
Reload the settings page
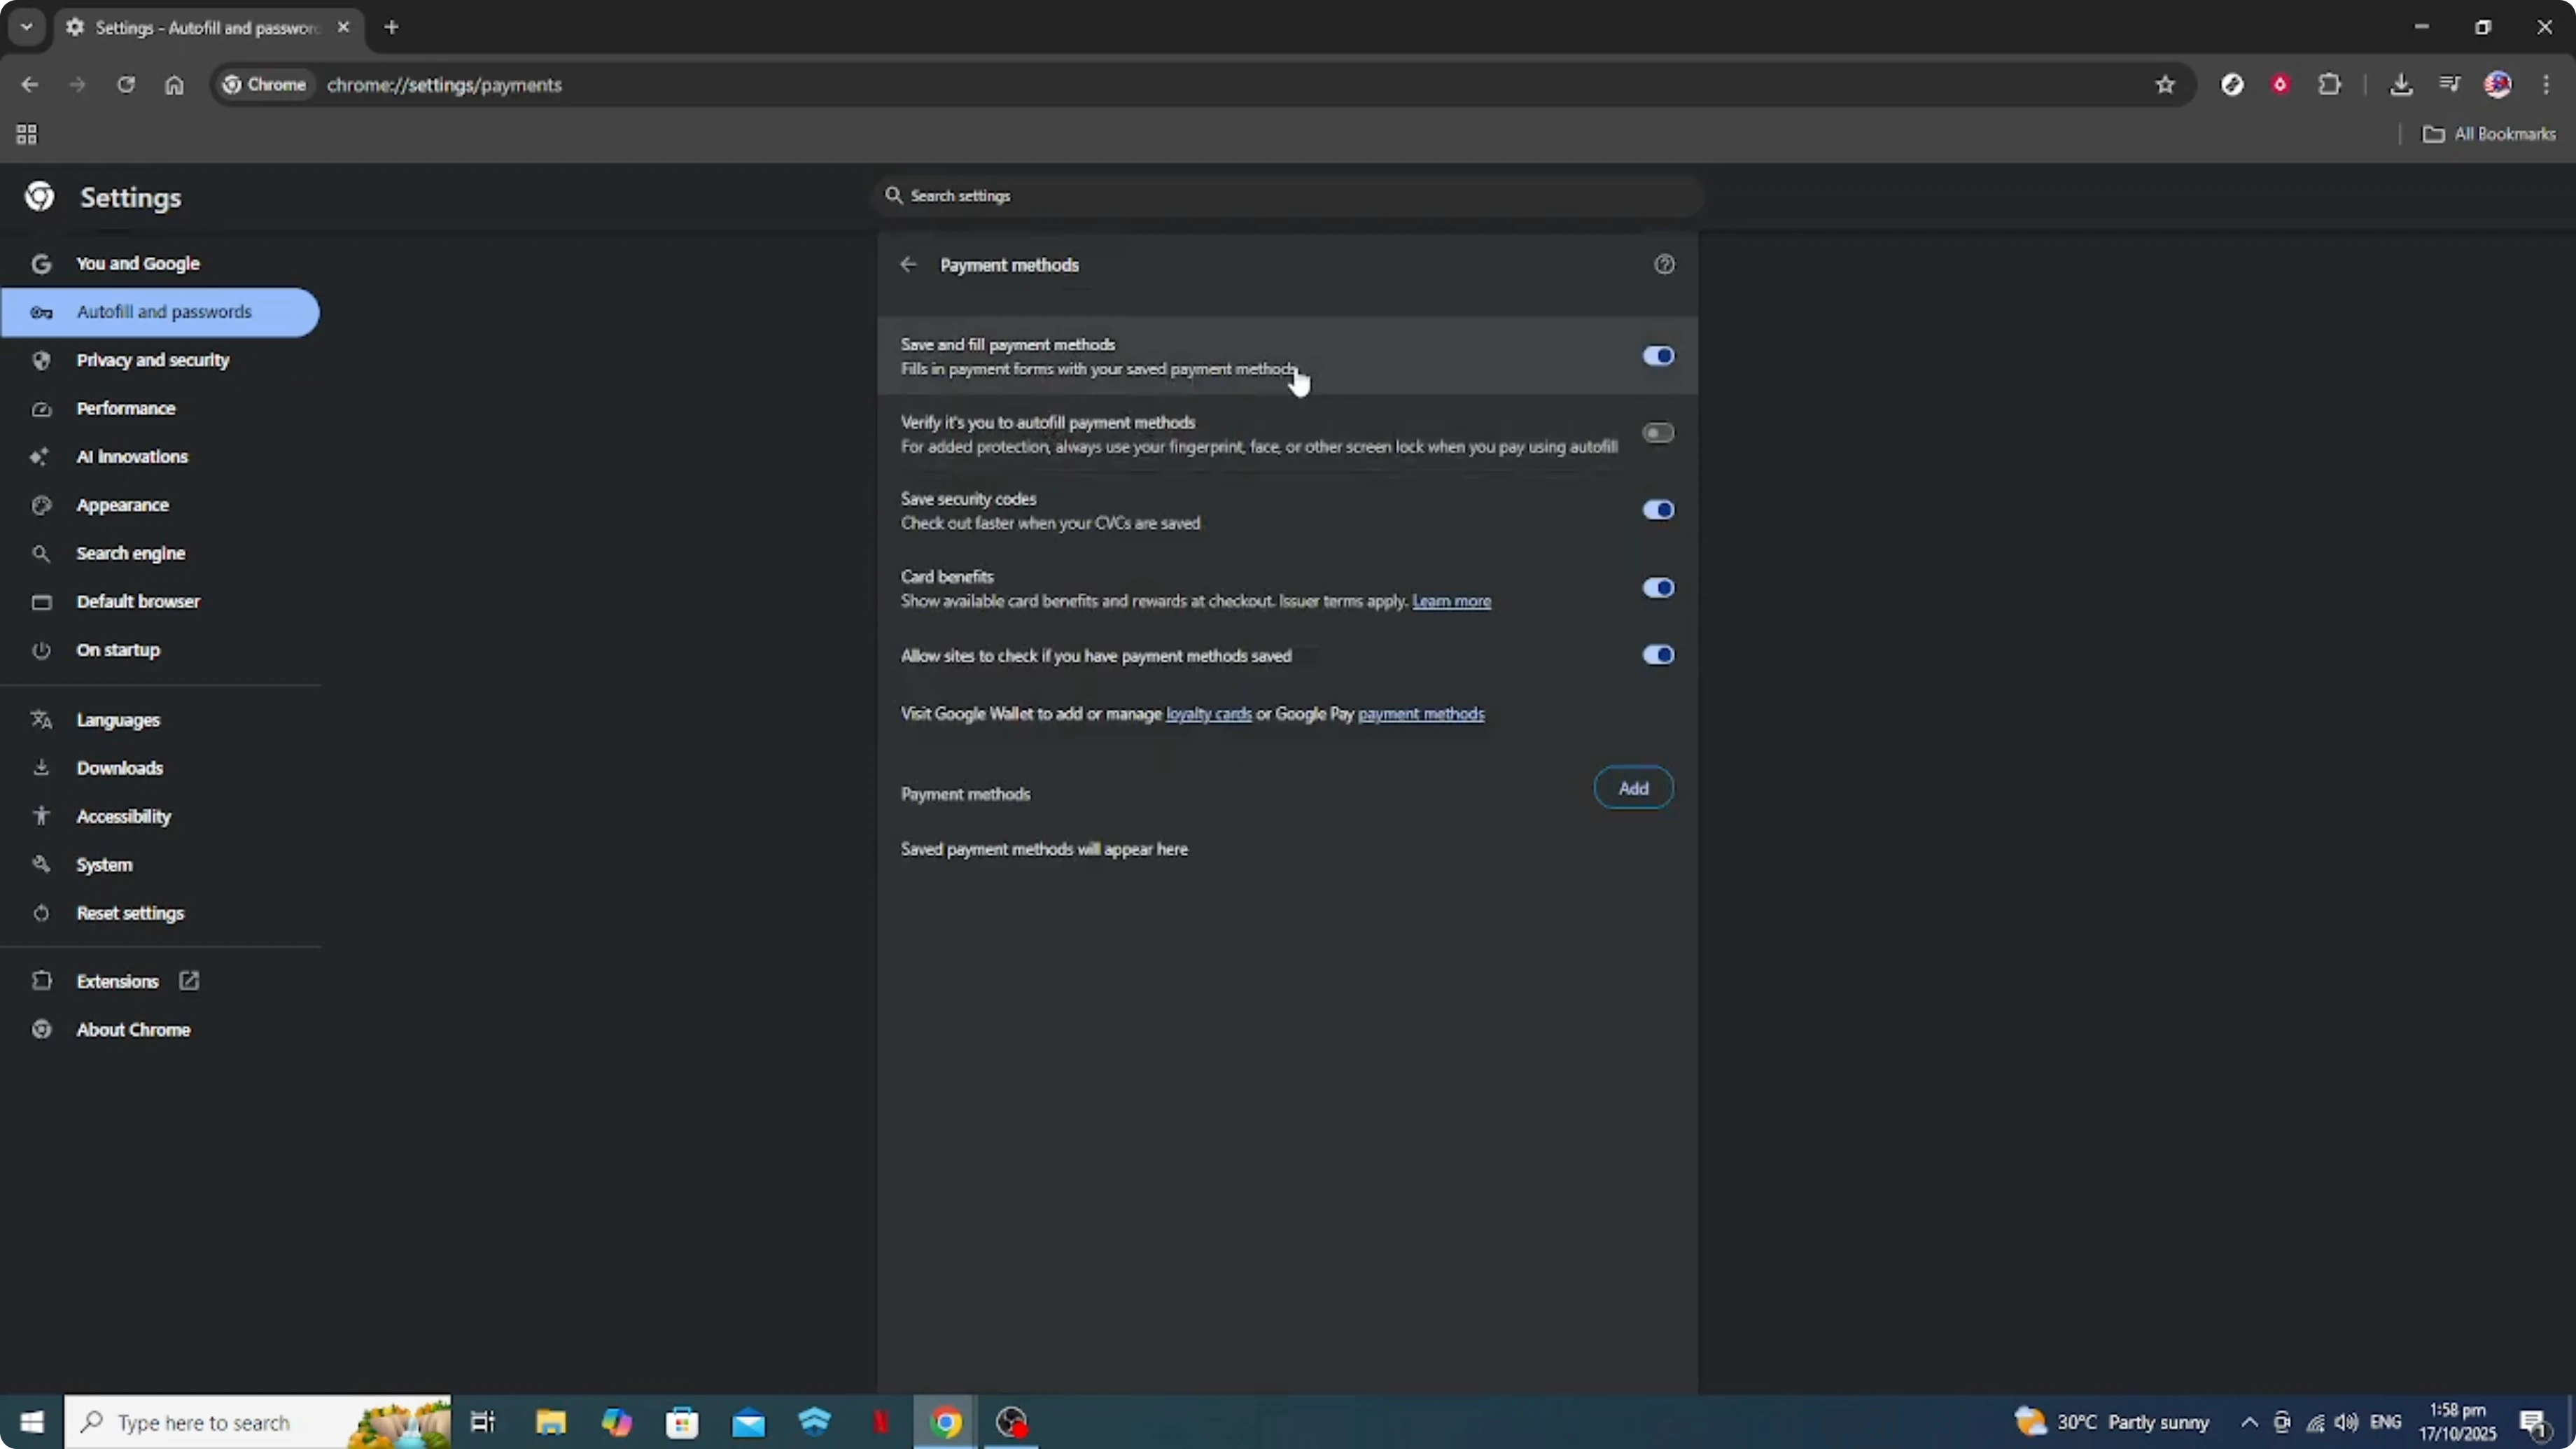126,85
